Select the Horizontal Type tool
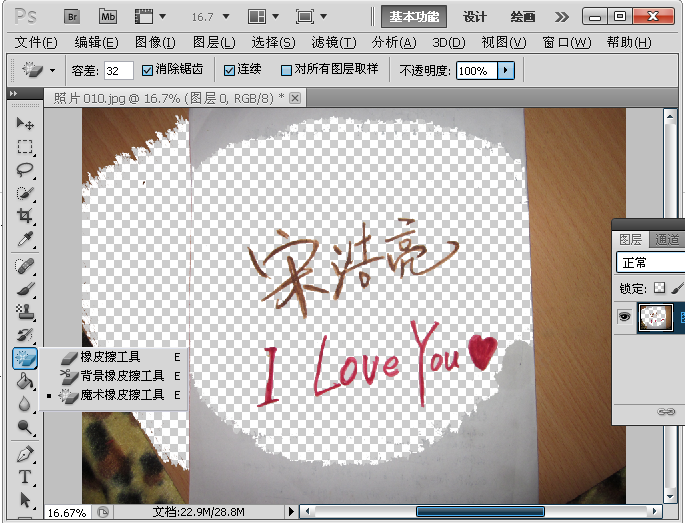Image resolution: width=685 pixels, height=523 pixels. click(x=25, y=478)
